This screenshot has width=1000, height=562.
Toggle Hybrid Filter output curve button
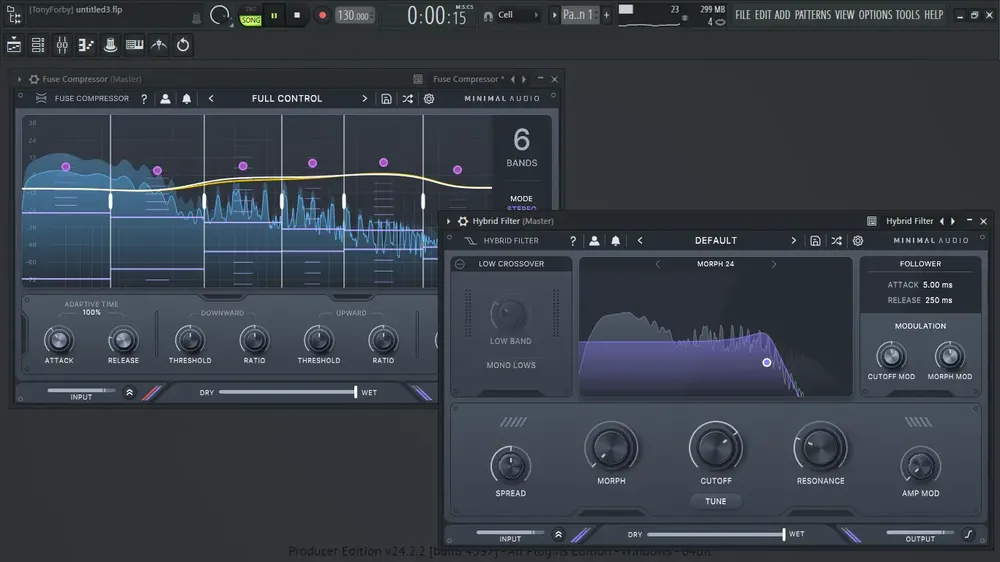pyautogui.click(x=968, y=534)
